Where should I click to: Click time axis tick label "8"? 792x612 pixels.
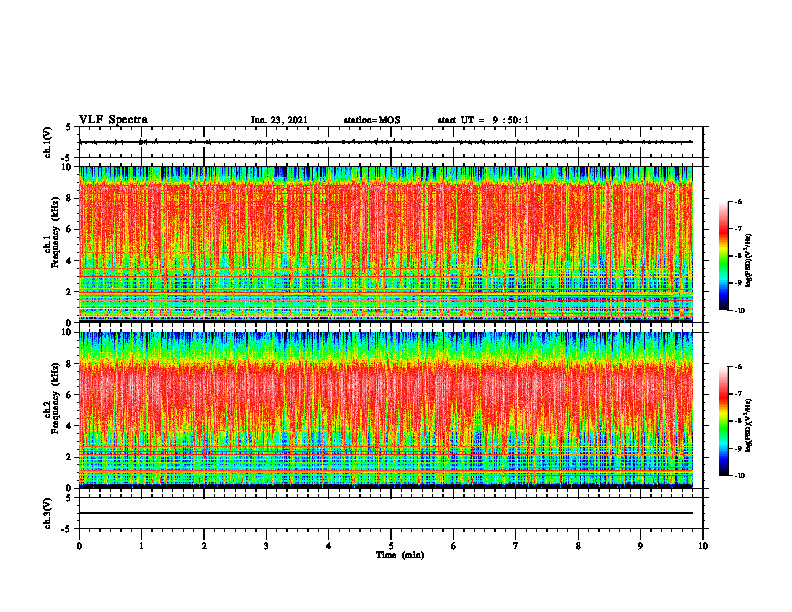click(x=578, y=546)
